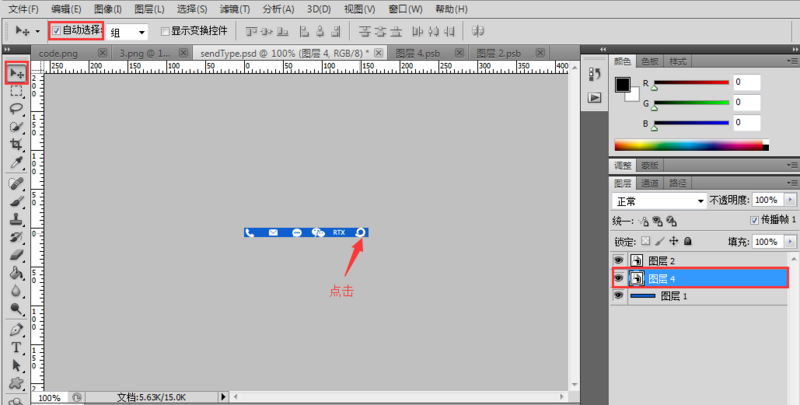Switch to the 色板 panel tab

(650, 61)
